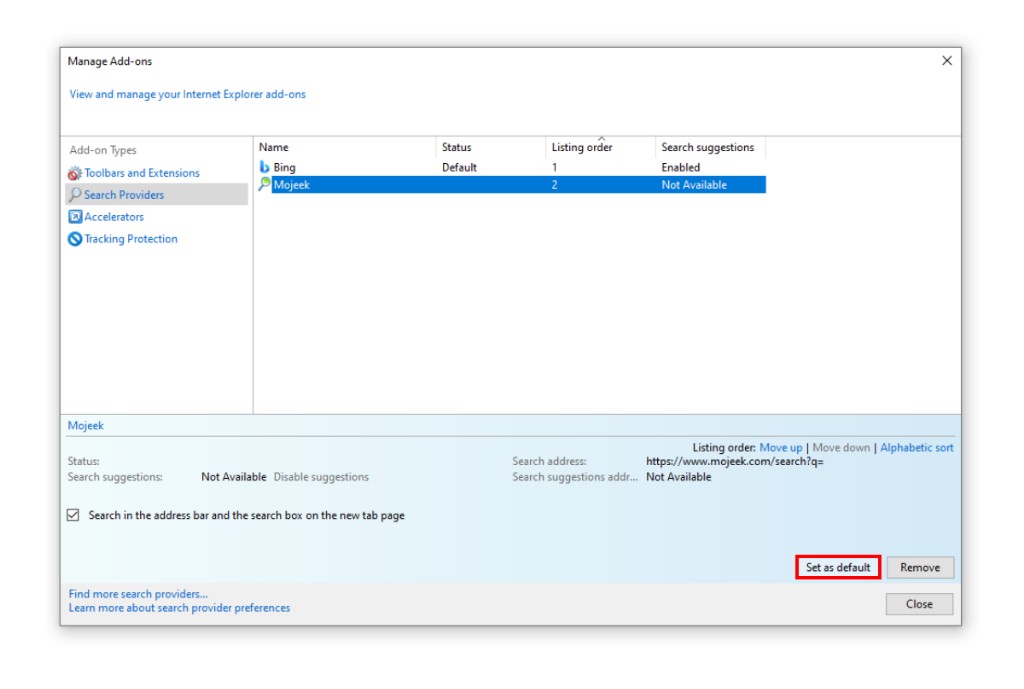1024x689 pixels.
Task: Click the Bing logo icon
Action: point(264,167)
